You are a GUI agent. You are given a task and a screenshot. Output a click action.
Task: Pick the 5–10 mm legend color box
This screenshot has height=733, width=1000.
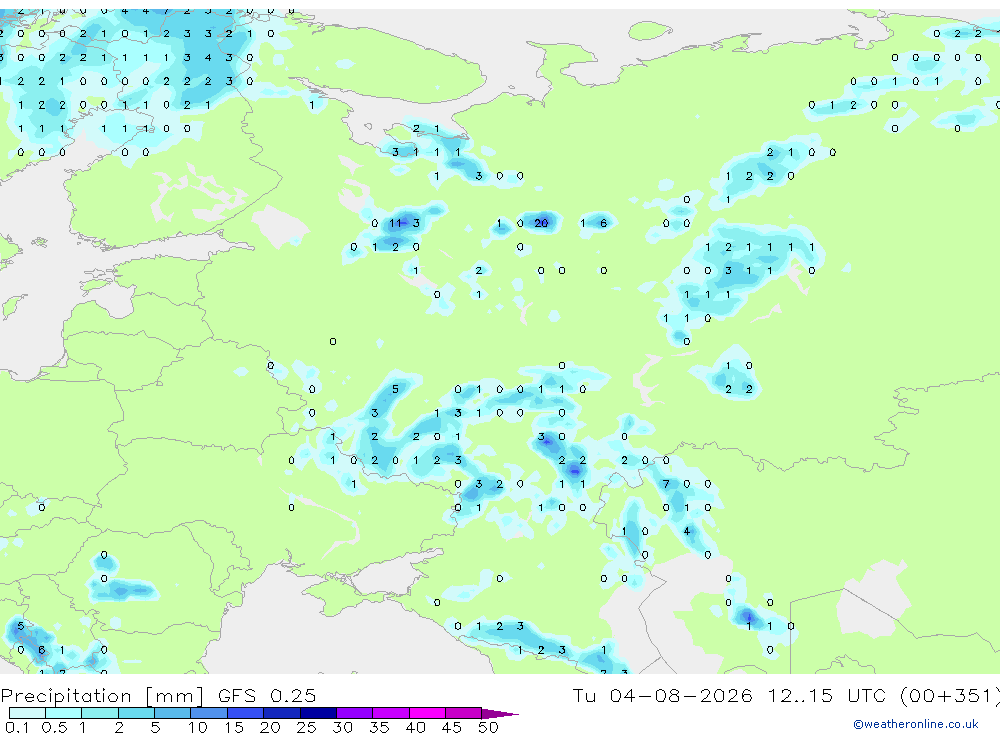tap(172, 713)
